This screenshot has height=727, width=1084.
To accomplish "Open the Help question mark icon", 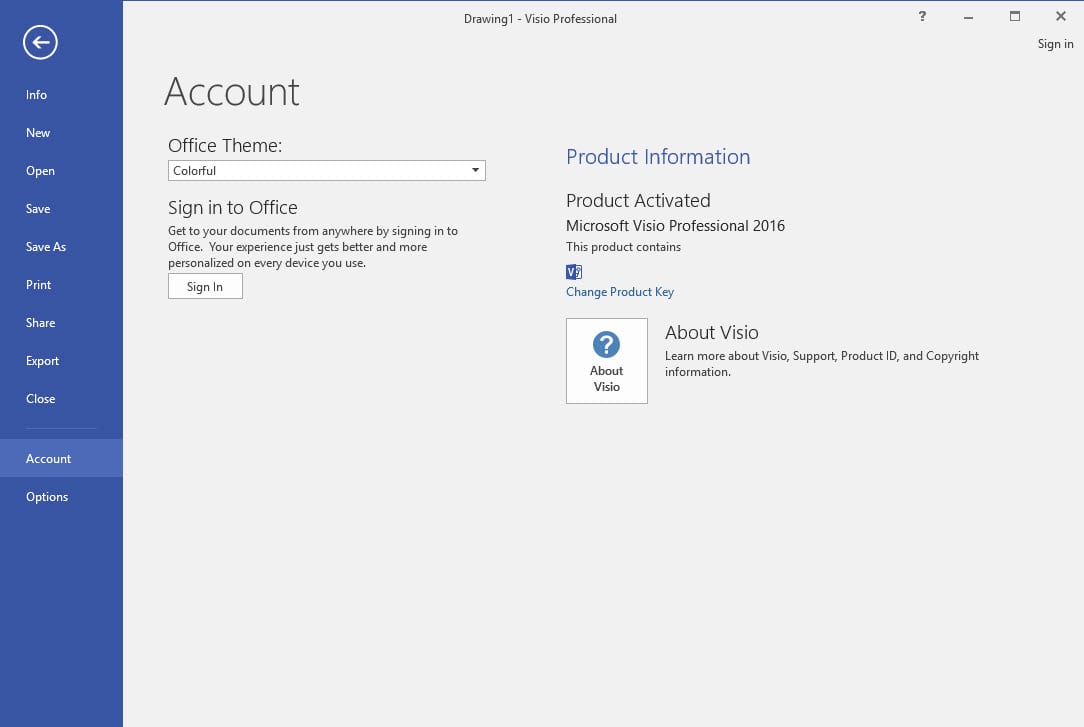I will coord(922,16).
